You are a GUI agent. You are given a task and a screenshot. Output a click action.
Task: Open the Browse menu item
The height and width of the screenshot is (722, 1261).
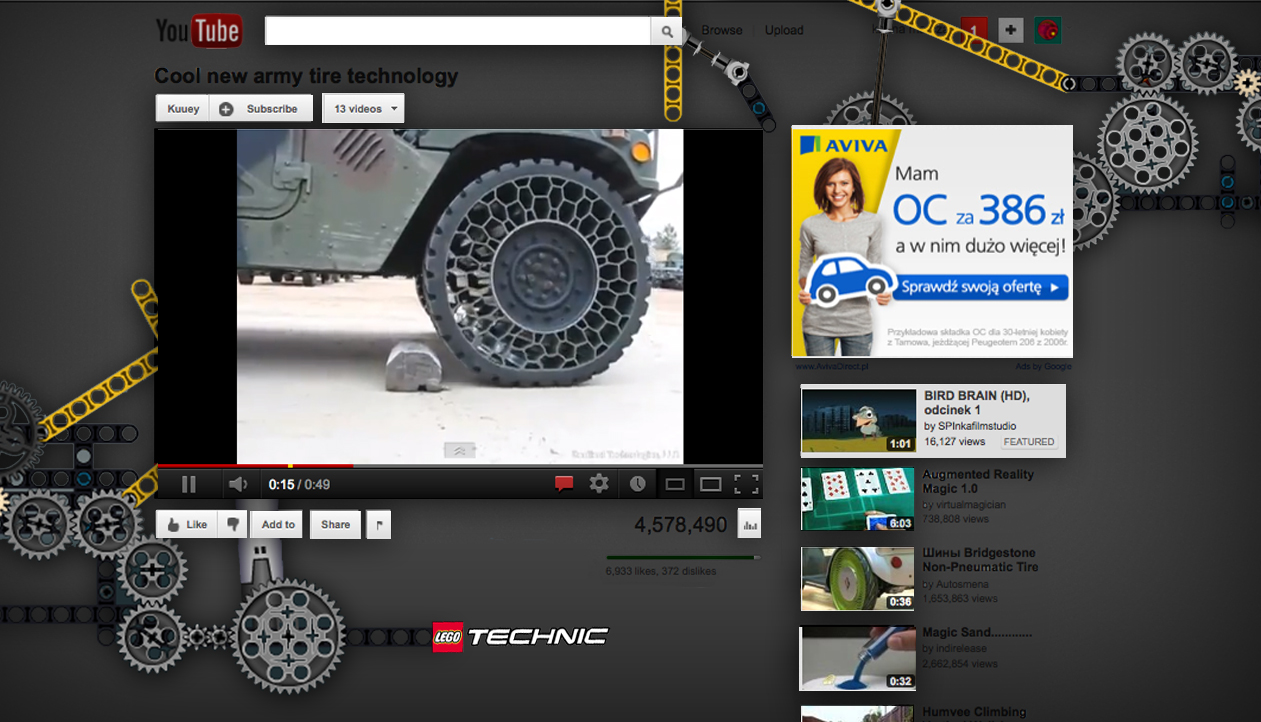722,30
